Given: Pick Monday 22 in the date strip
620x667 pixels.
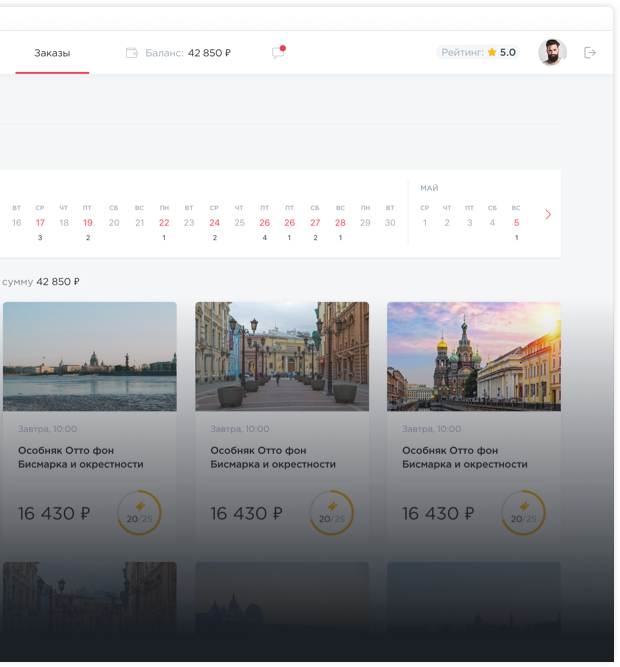Looking at the screenshot, I should tap(164, 223).
